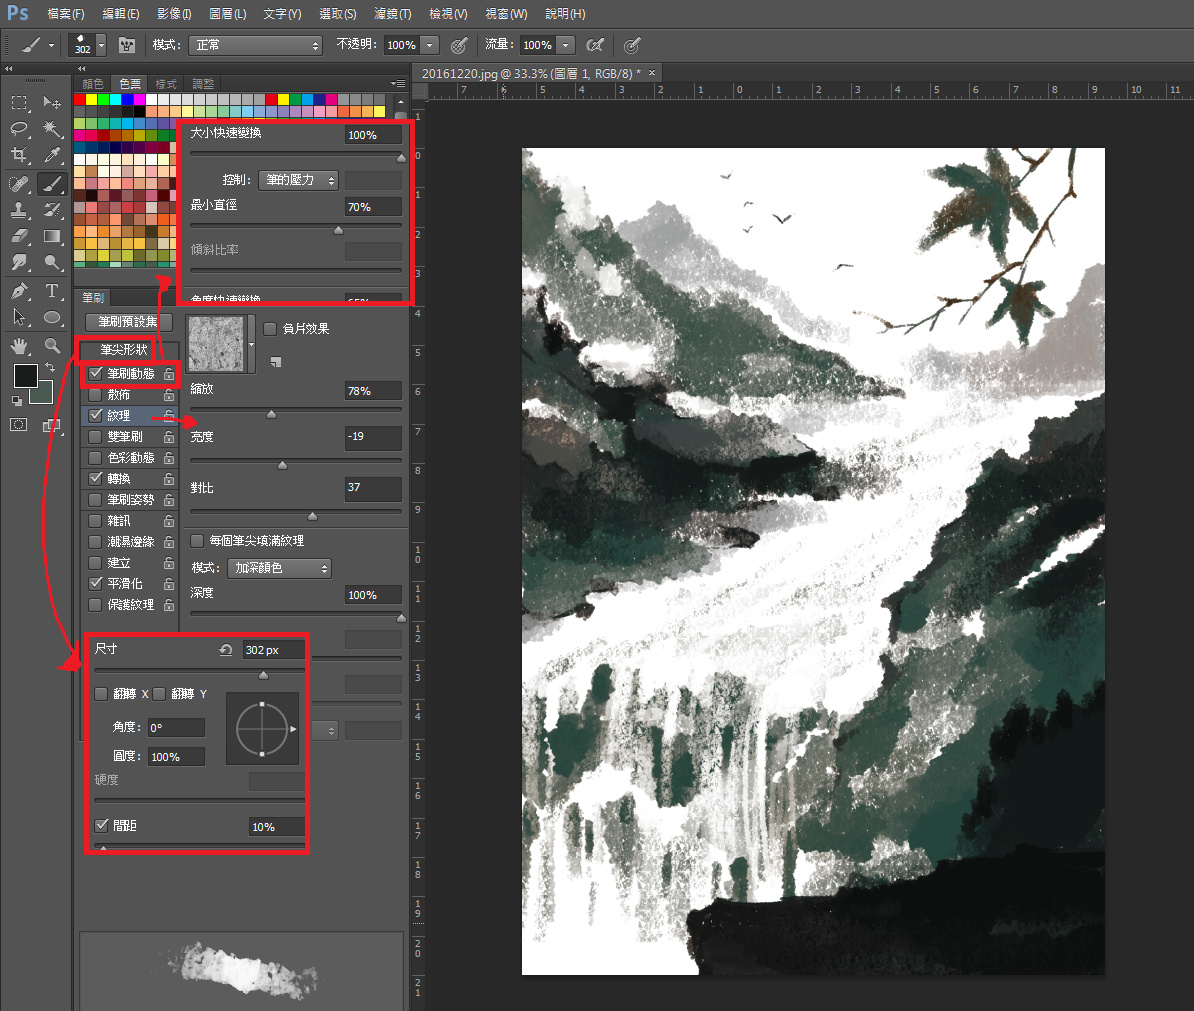This screenshot has height=1011, width=1194.
Task: Click the background color swatch
Action: pos(43,394)
